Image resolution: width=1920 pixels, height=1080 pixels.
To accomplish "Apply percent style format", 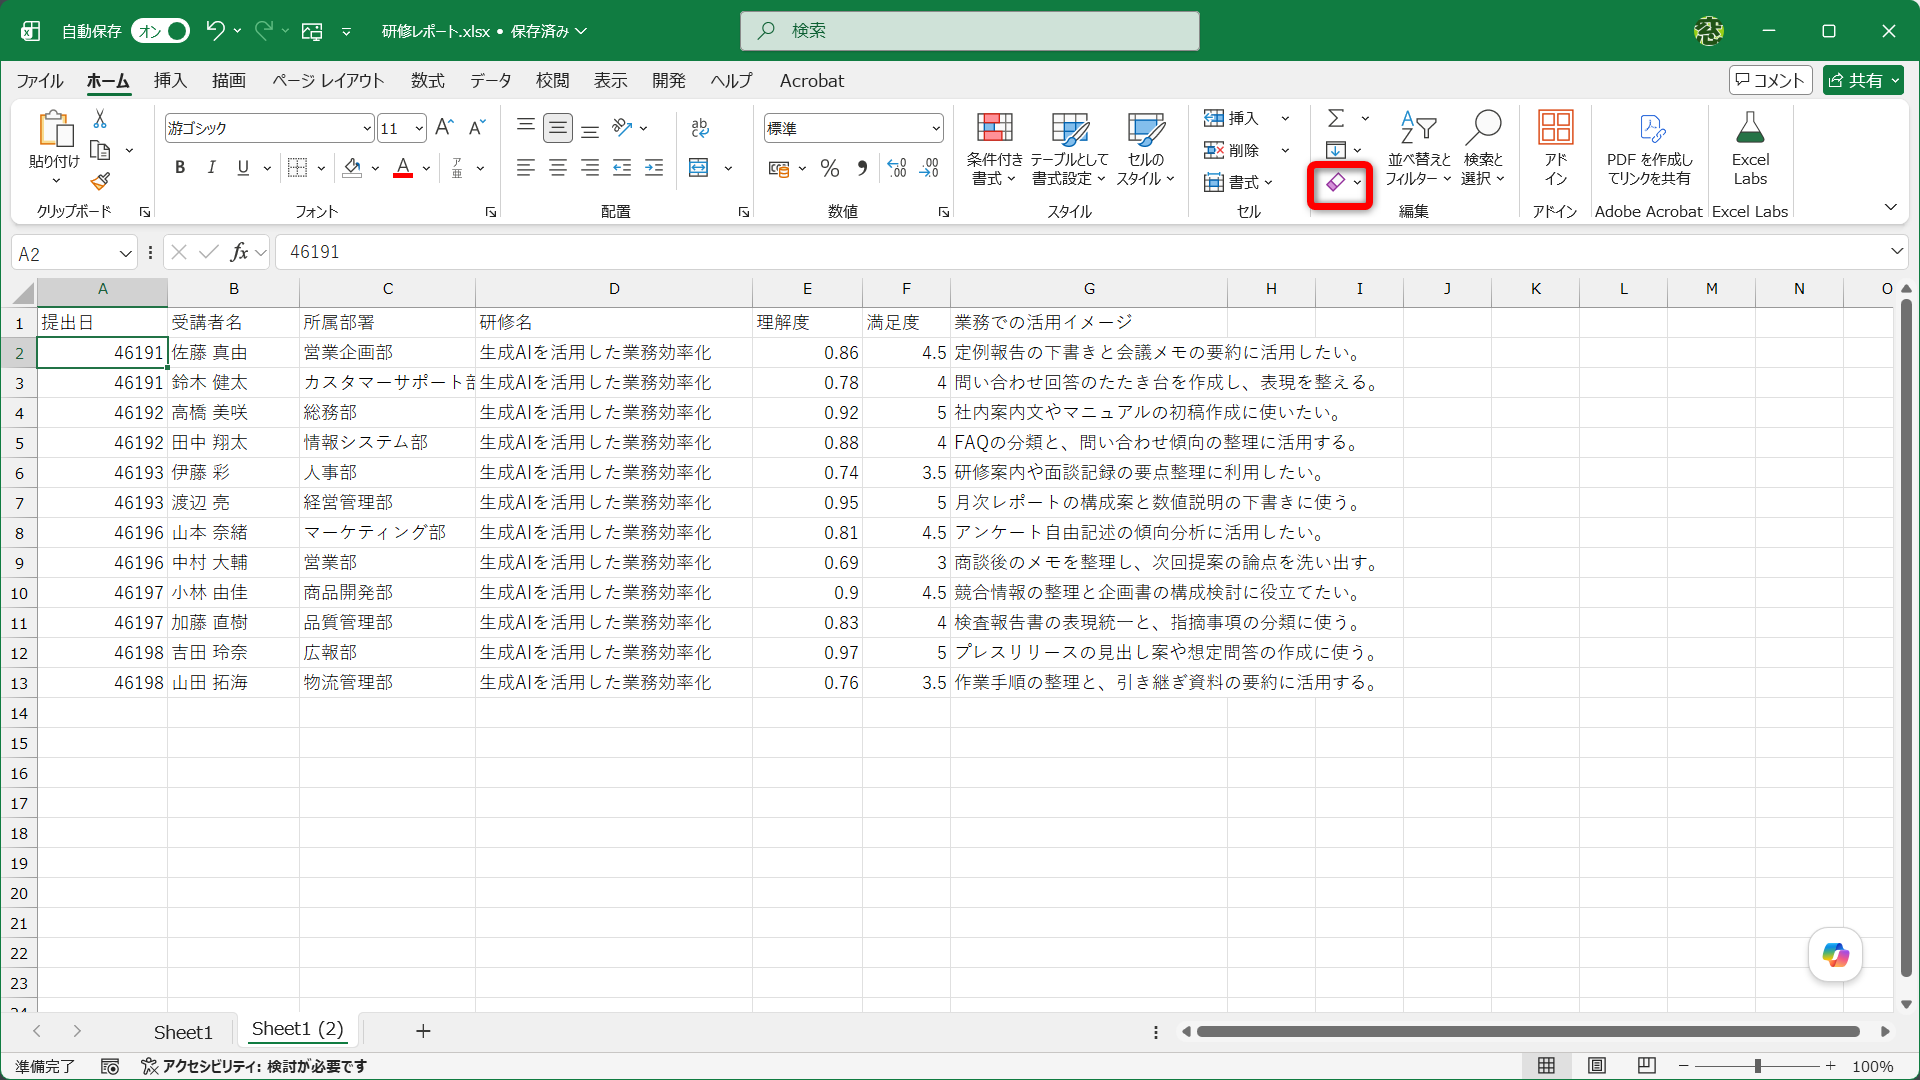I will (830, 168).
